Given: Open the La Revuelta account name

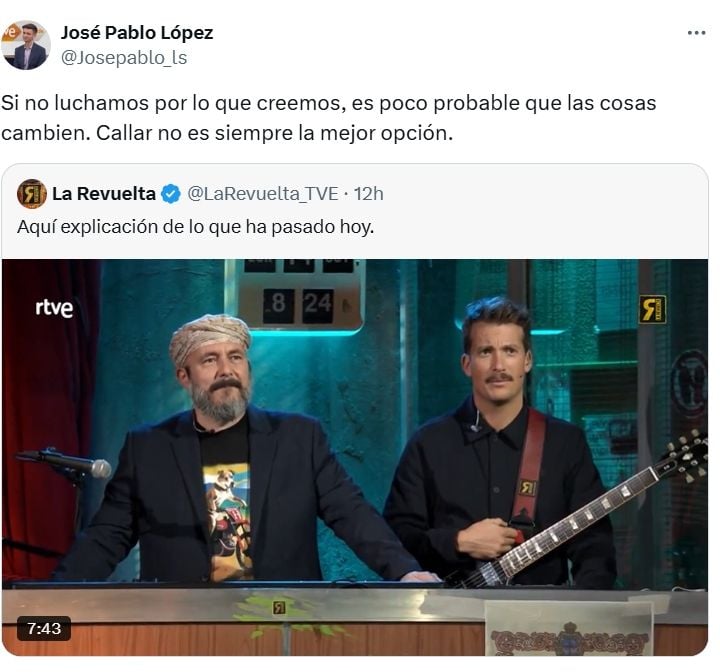Looking at the screenshot, I should click(x=104, y=193).
